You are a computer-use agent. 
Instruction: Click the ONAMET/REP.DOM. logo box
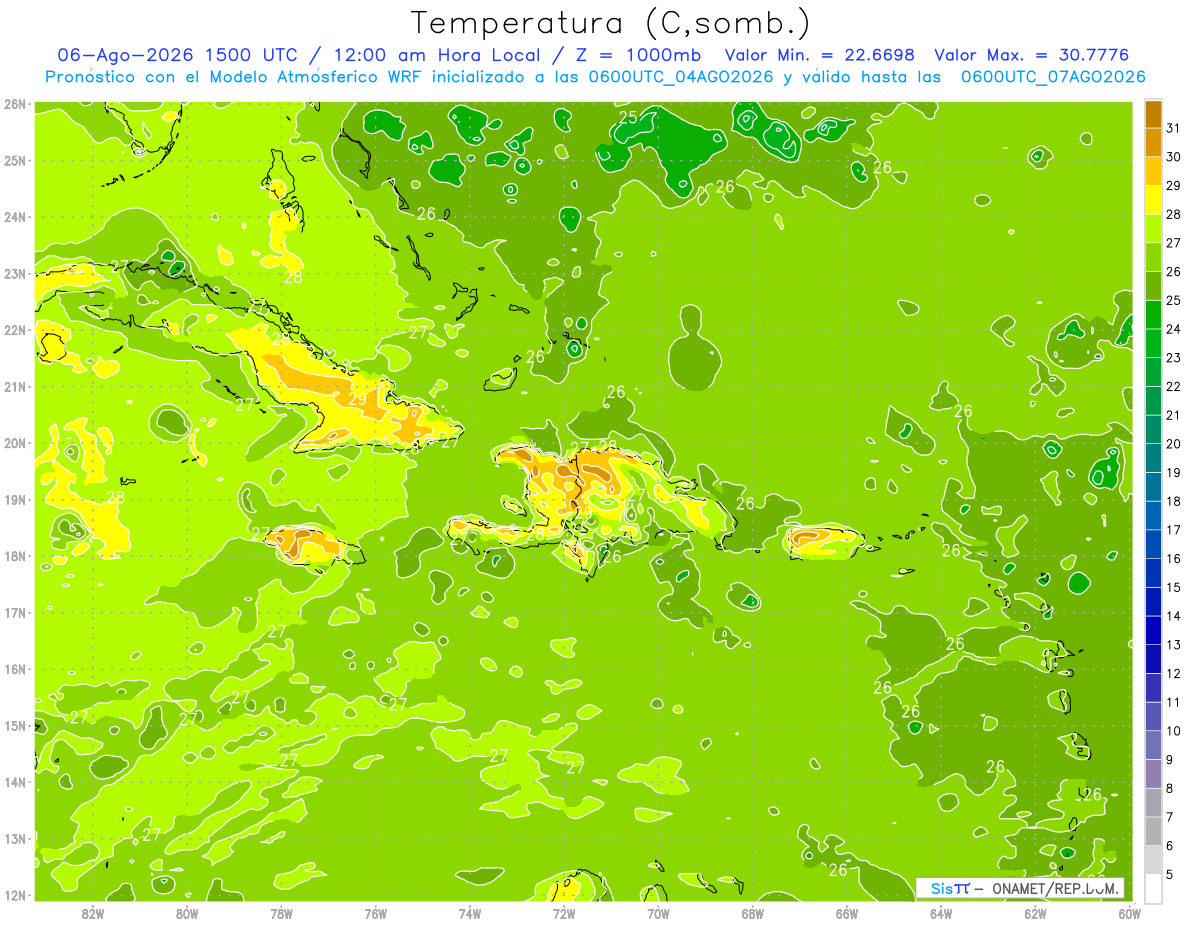[x=1020, y=888]
